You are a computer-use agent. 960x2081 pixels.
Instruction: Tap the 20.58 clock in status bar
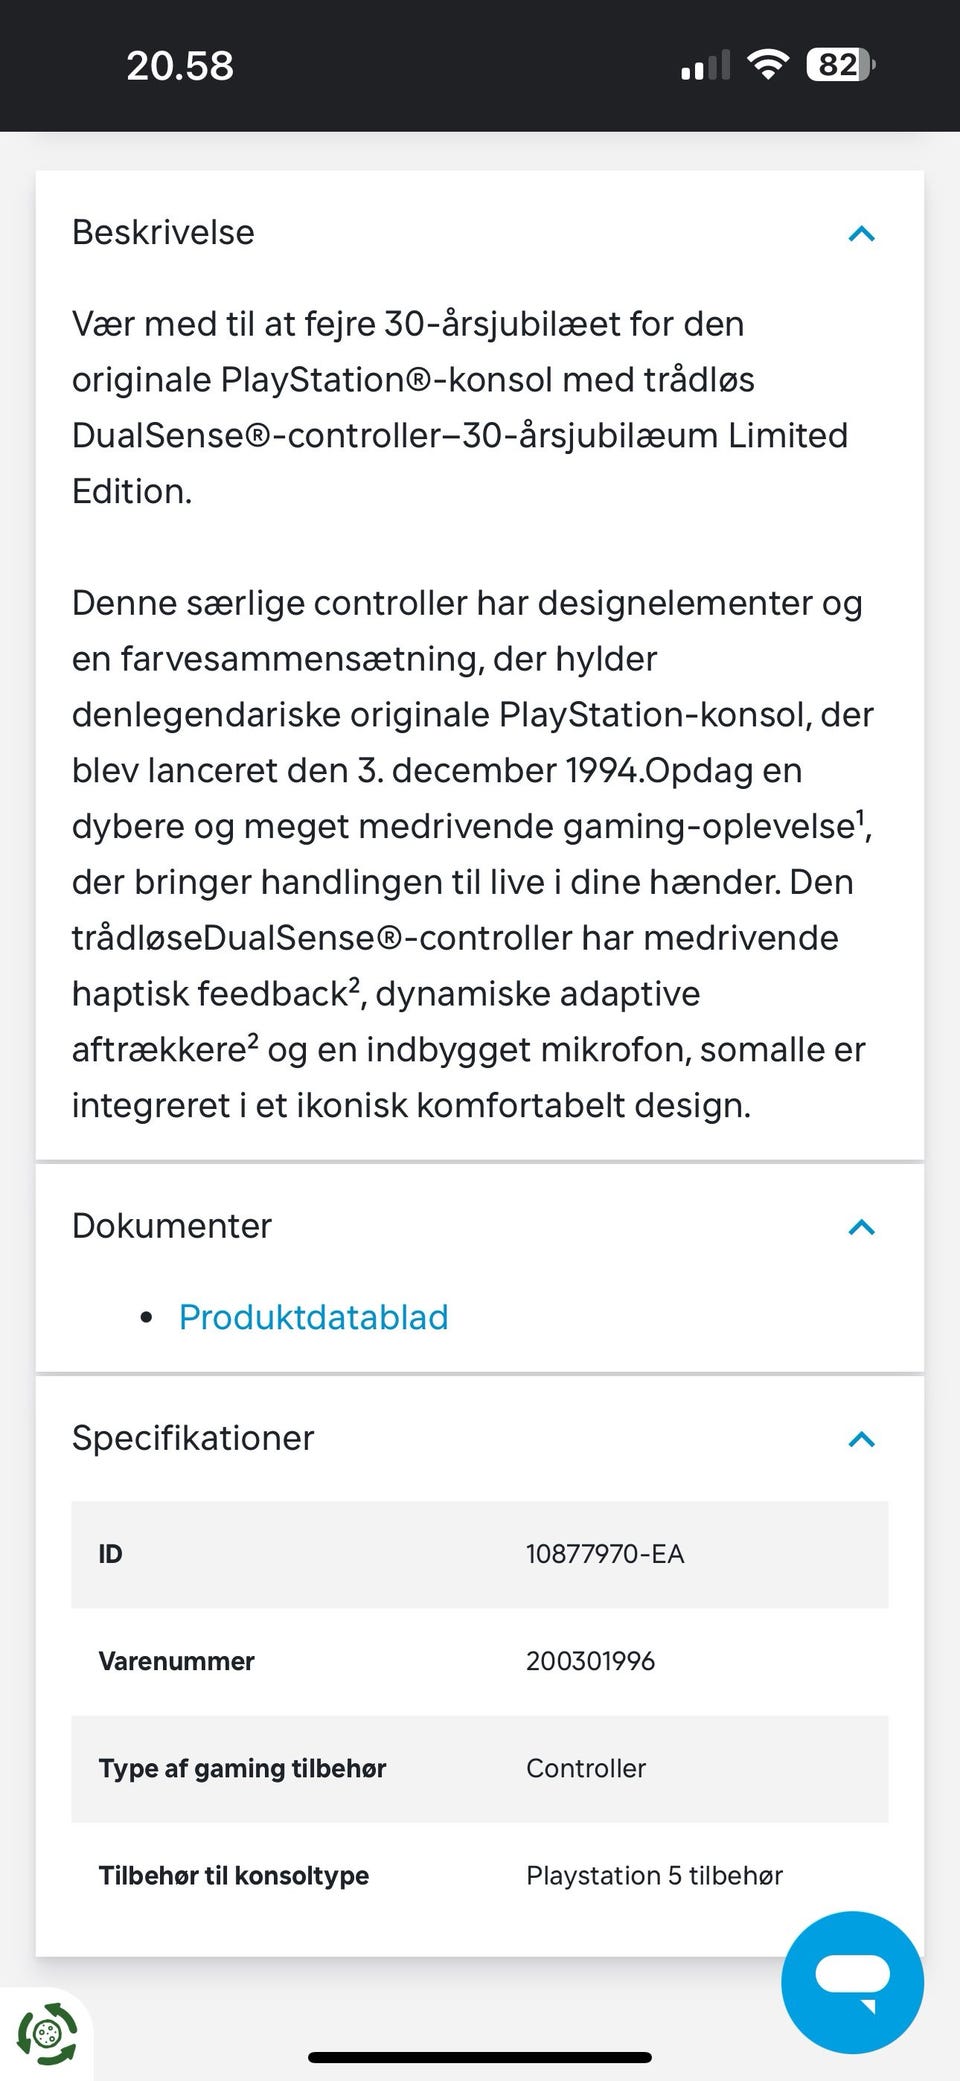coord(180,66)
